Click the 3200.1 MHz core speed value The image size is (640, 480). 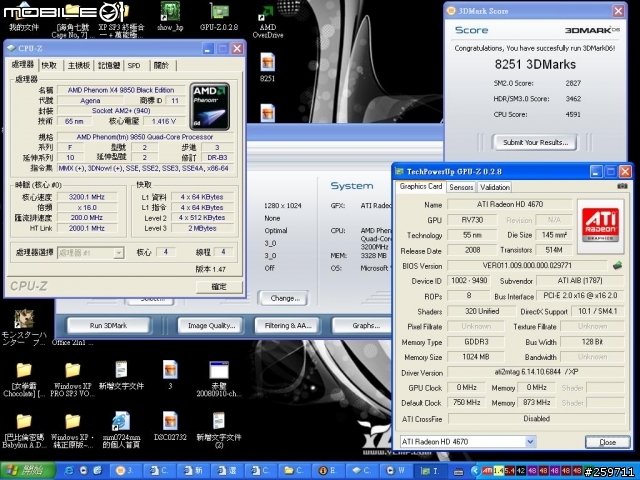coord(87,197)
